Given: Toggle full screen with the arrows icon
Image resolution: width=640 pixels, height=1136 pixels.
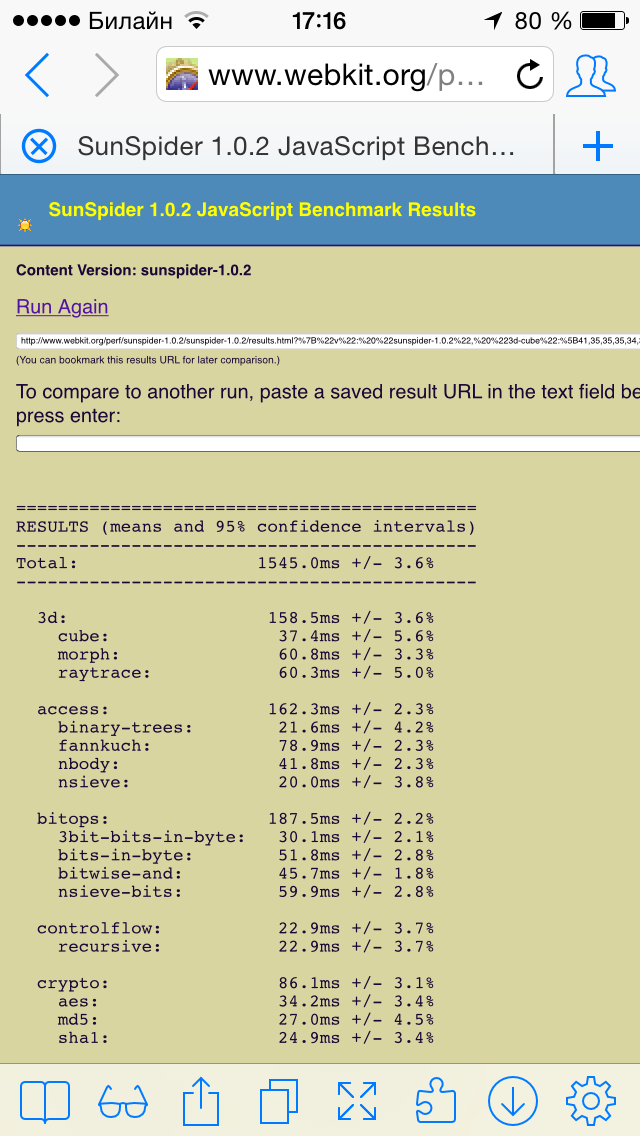Looking at the screenshot, I should pos(357,1101).
